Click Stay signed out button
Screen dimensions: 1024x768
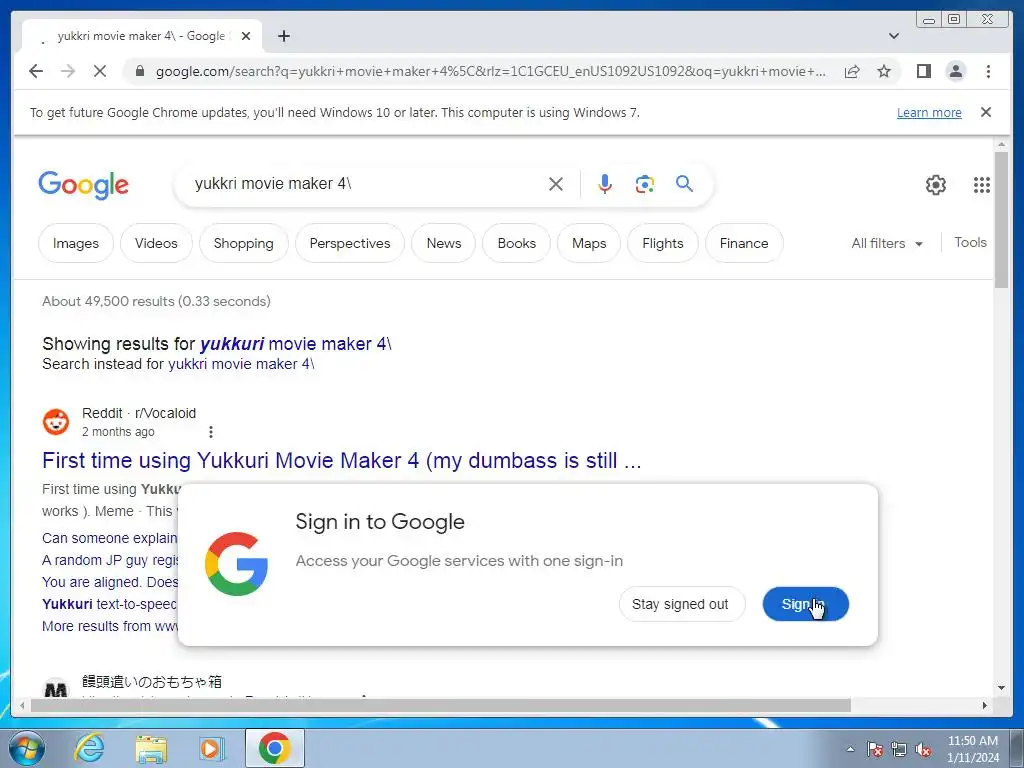pos(680,604)
